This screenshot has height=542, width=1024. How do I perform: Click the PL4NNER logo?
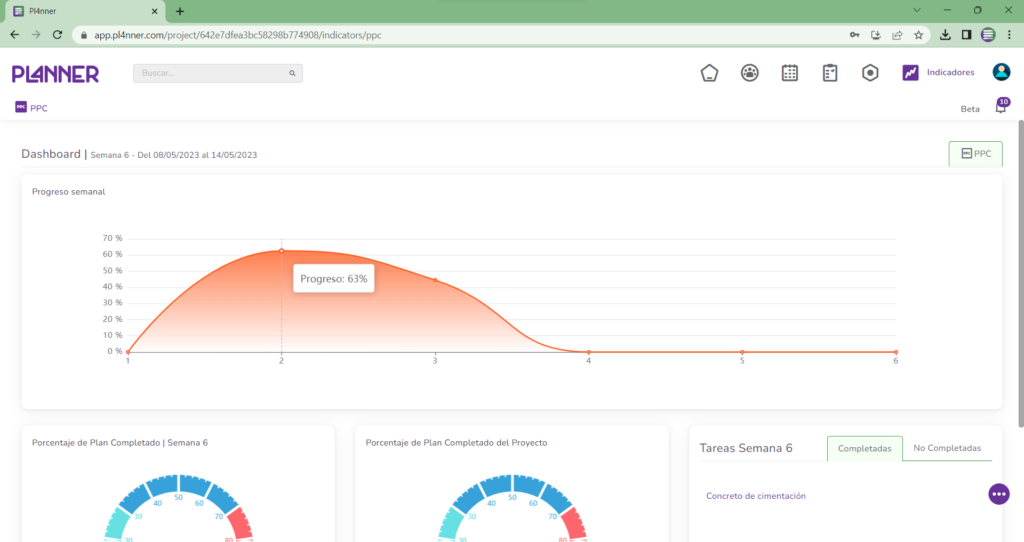[55, 74]
